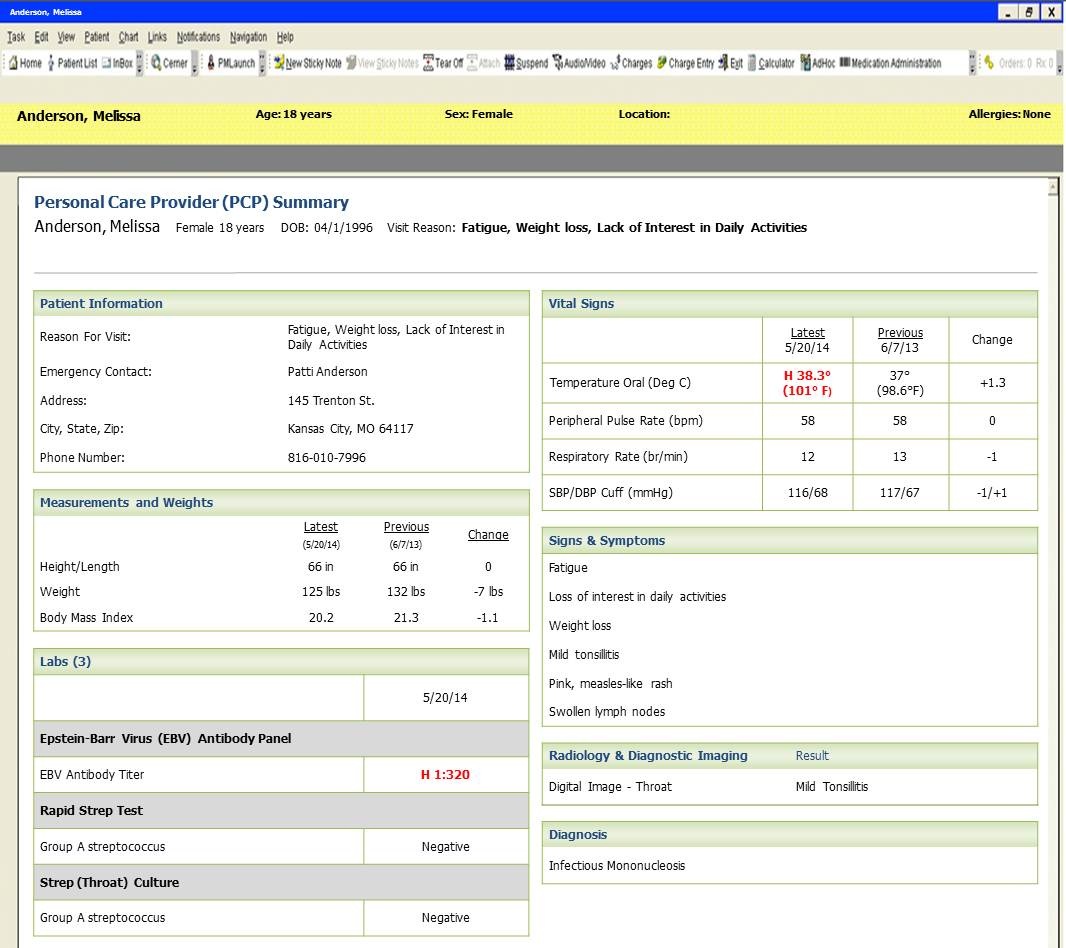Click Swollen lymph nodes symptom
The image size is (1066, 948).
pyautogui.click(x=606, y=712)
